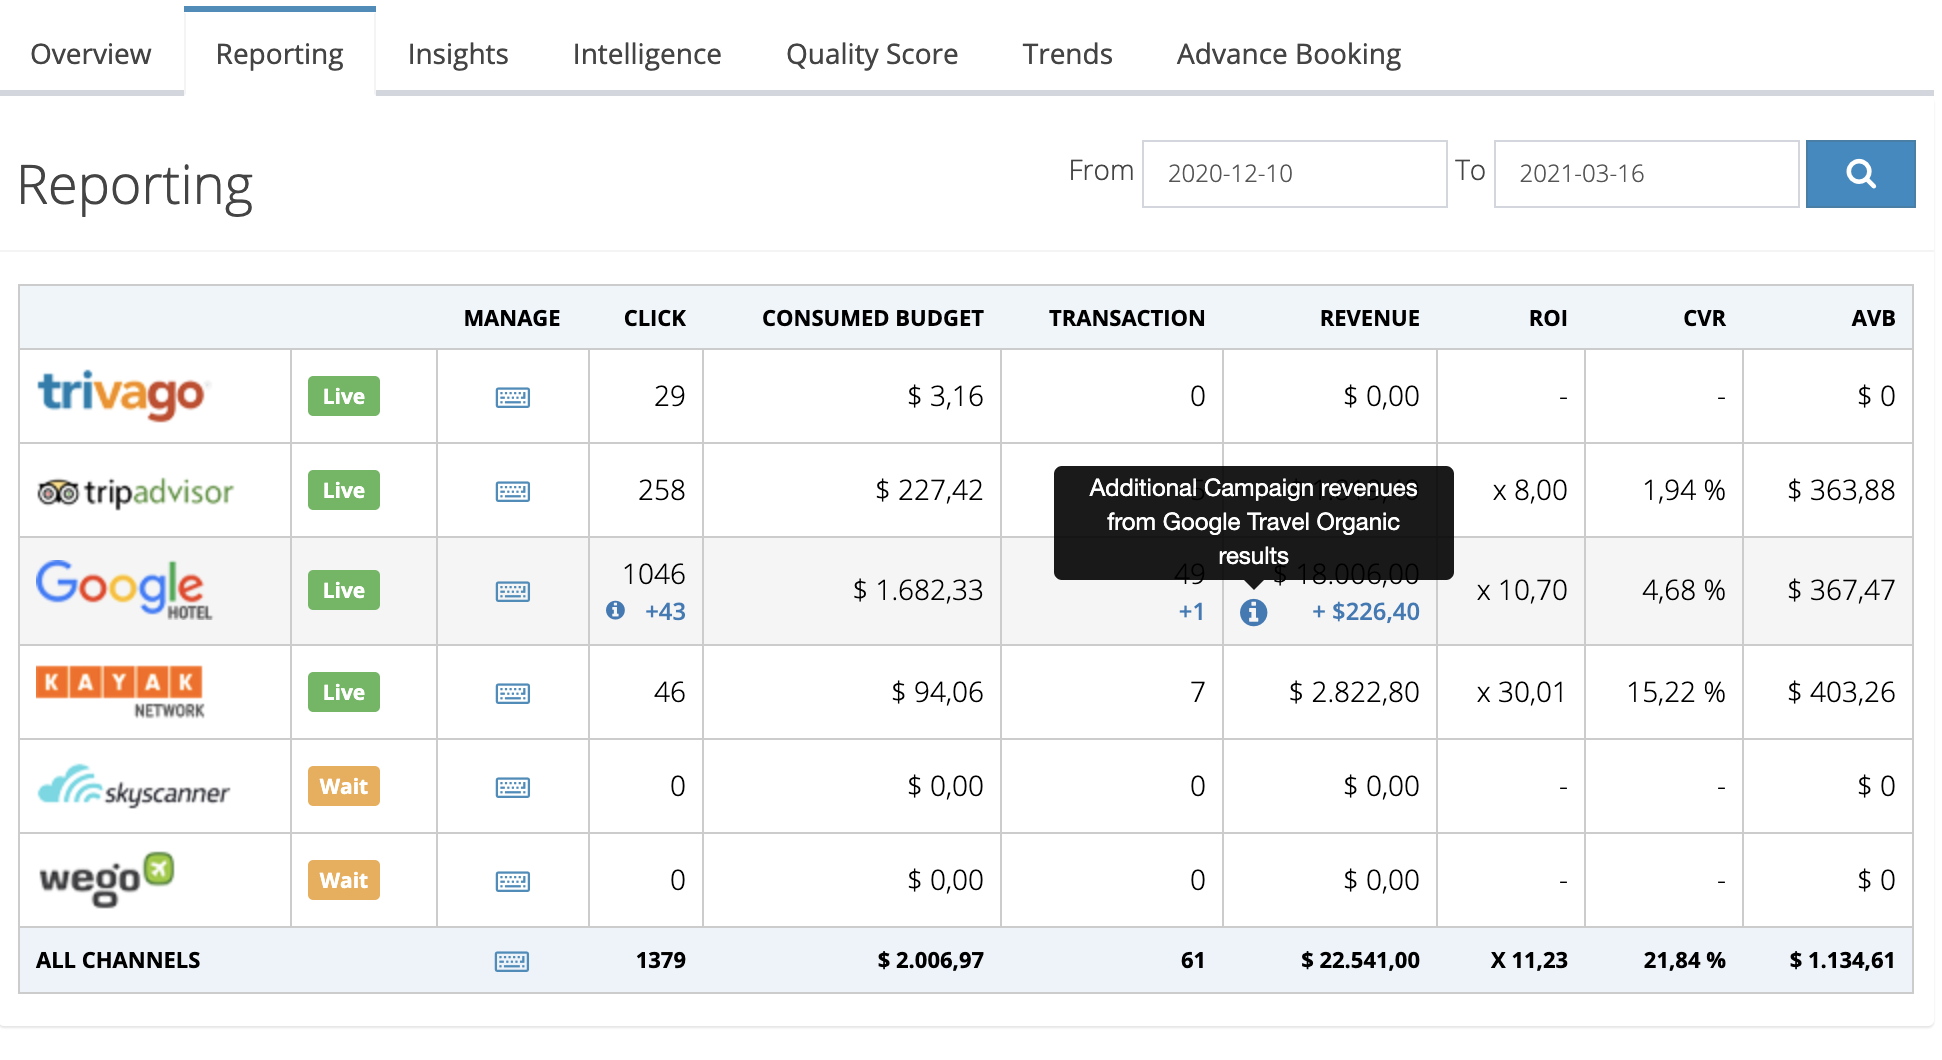Viewport: 1942px width, 1060px height.
Task: Click the wego logo
Action: tap(106, 880)
